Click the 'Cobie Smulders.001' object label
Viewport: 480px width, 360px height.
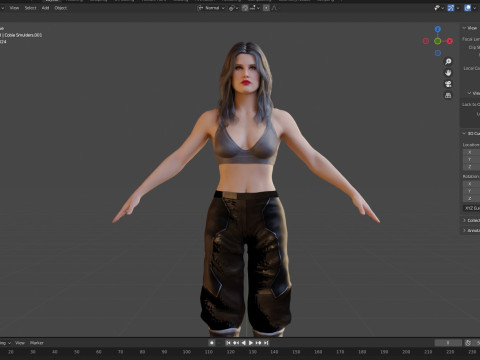[23, 35]
